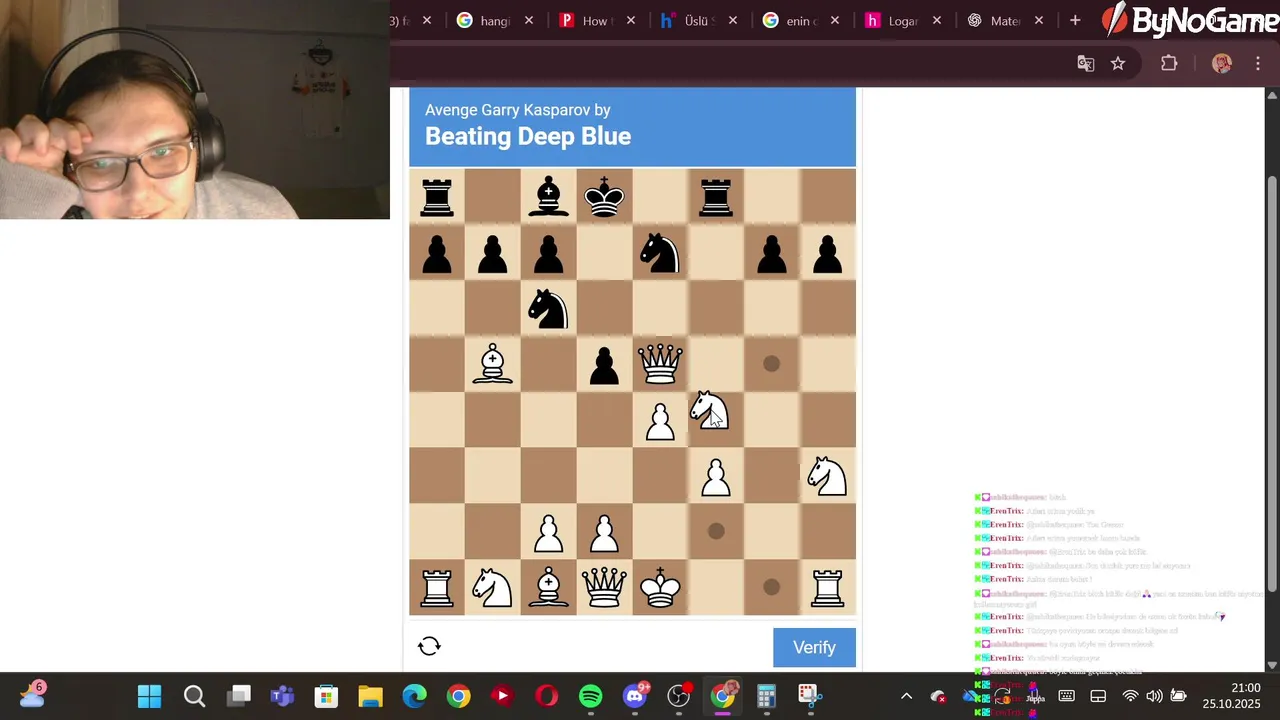This screenshot has width=1280, height=720.
Task: Open Discord from the taskbar
Action: coord(635,696)
